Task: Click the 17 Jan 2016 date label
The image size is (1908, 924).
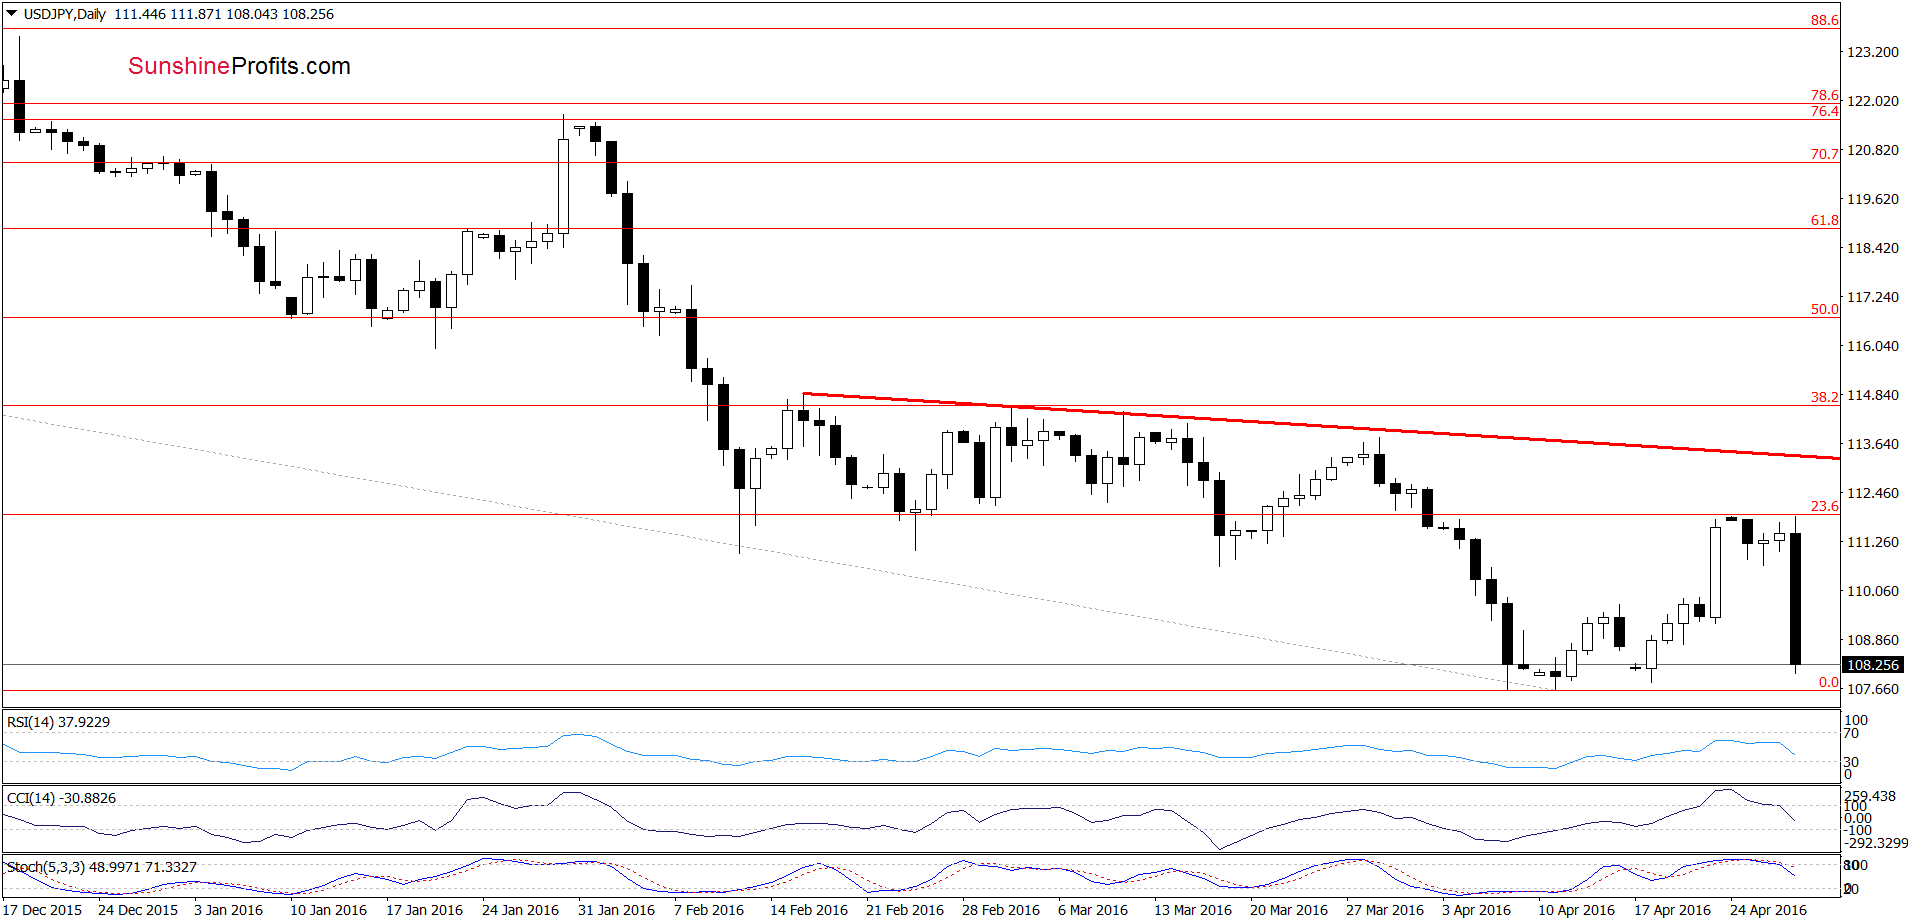Action: pos(424,910)
